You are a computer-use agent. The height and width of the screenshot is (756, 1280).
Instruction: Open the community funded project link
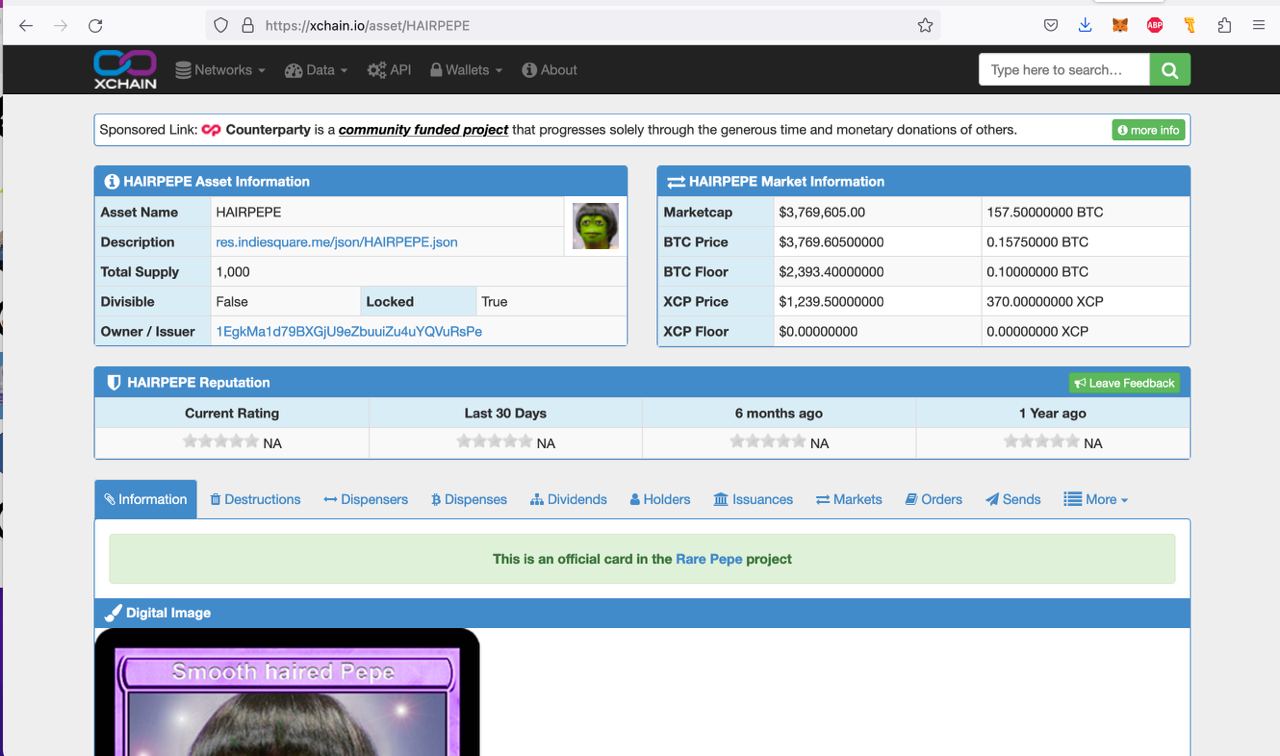[x=423, y=130]
